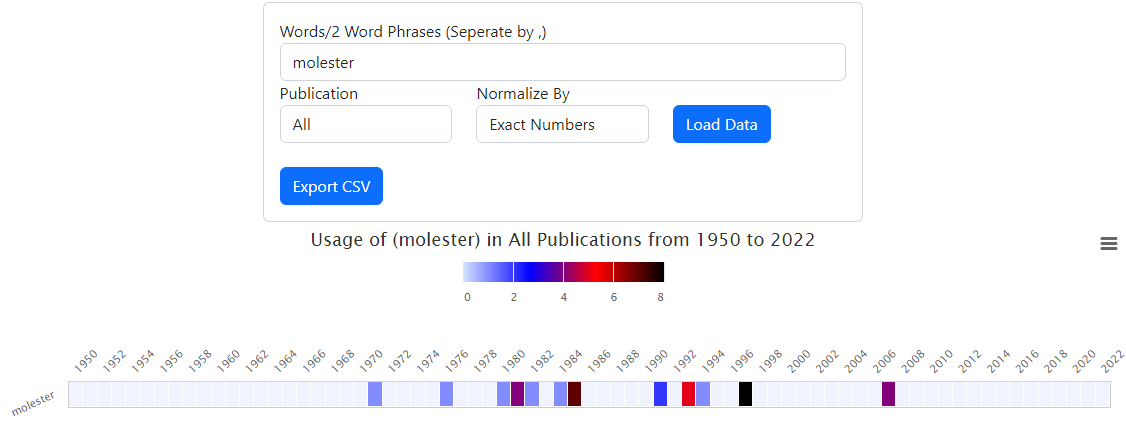1126x440 pixels.
Task: Select the purple 1980 heatmap cell
Action: click(518, 394)
